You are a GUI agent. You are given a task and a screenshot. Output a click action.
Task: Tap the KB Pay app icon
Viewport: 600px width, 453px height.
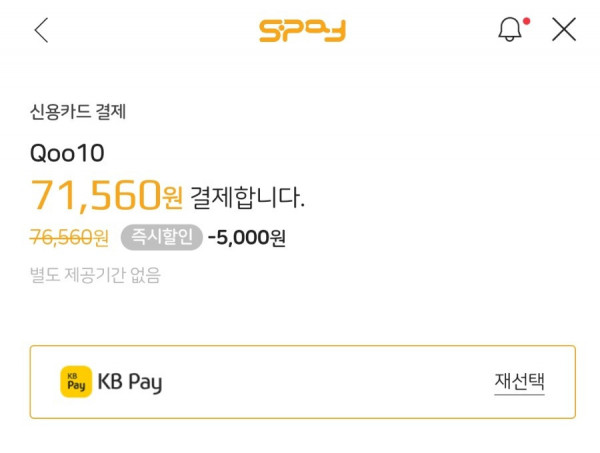[76, 381]
